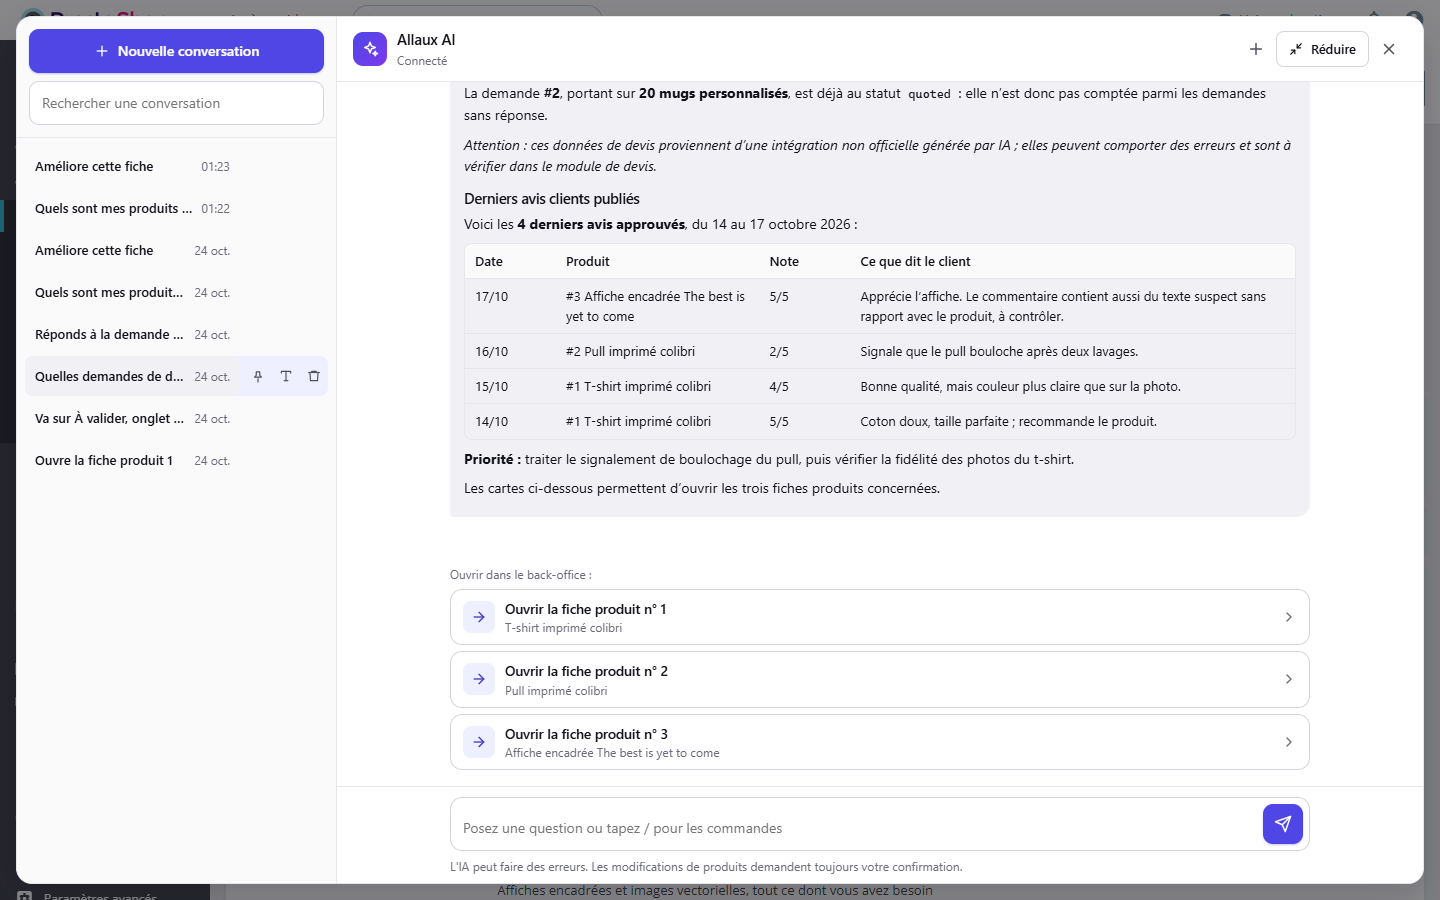The image size is (1440, 900).
Task: Click the arrow icon on the produit n° 3 card
Action: [x=479, y=742]
